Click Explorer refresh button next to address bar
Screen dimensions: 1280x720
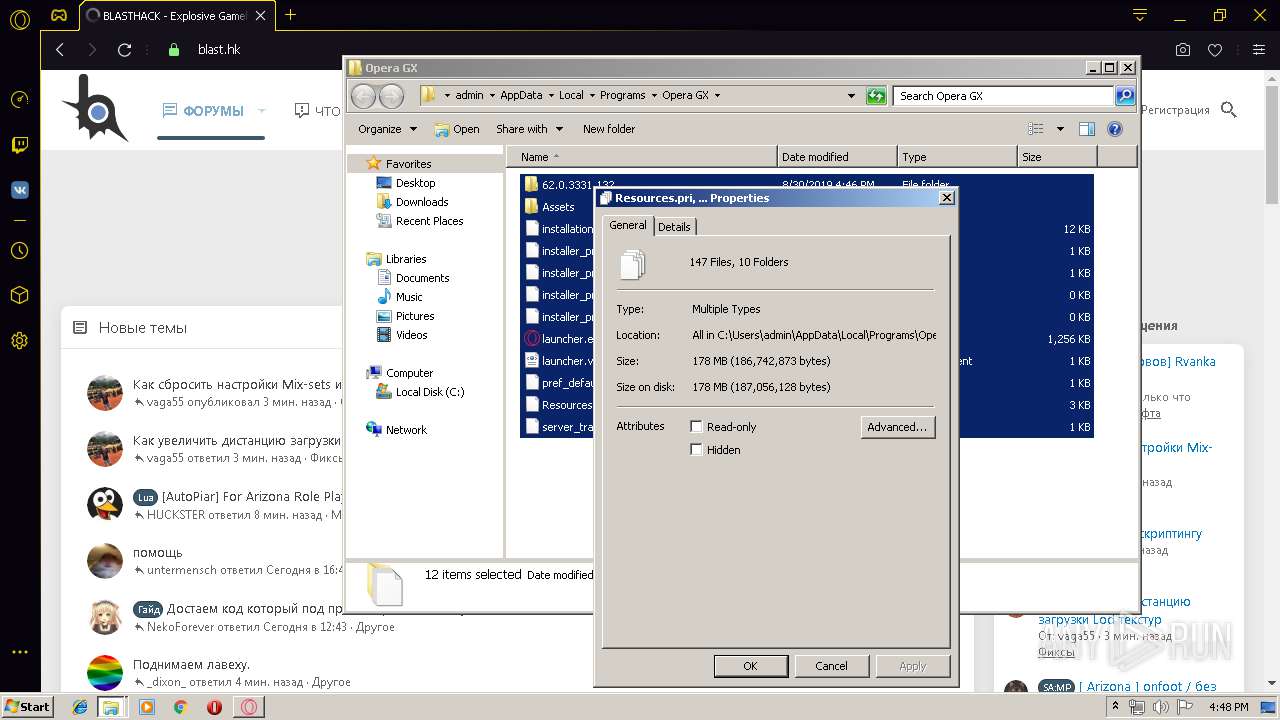click(876, 96)
